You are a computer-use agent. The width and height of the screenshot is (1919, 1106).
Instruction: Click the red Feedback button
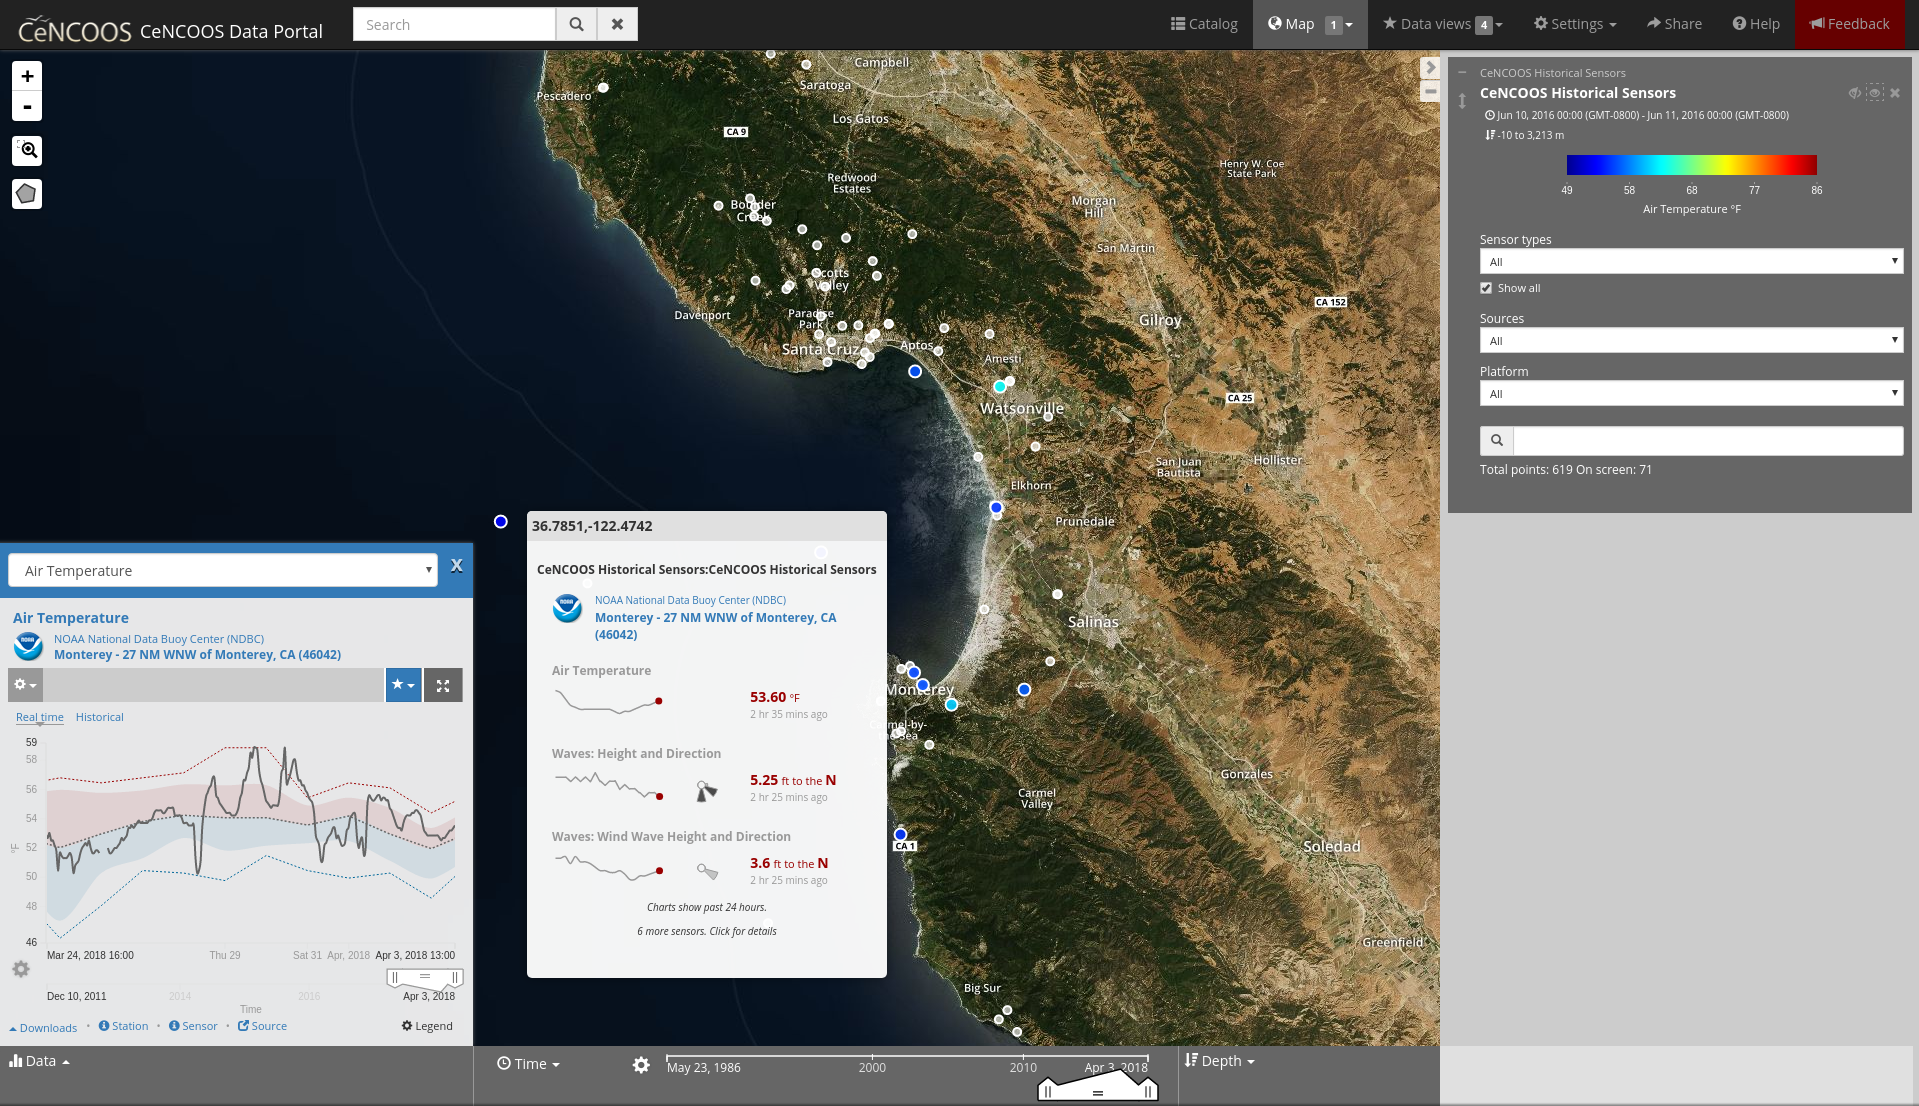[x=1850, y=24]
